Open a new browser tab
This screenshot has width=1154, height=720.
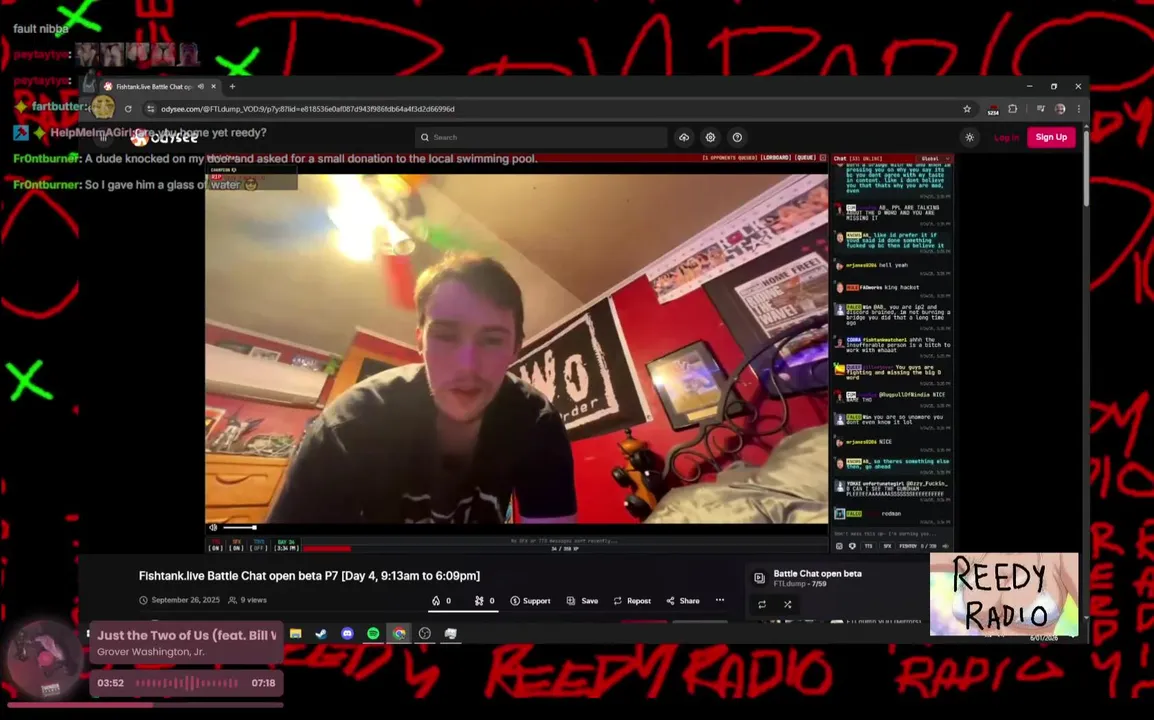(233, 86)
